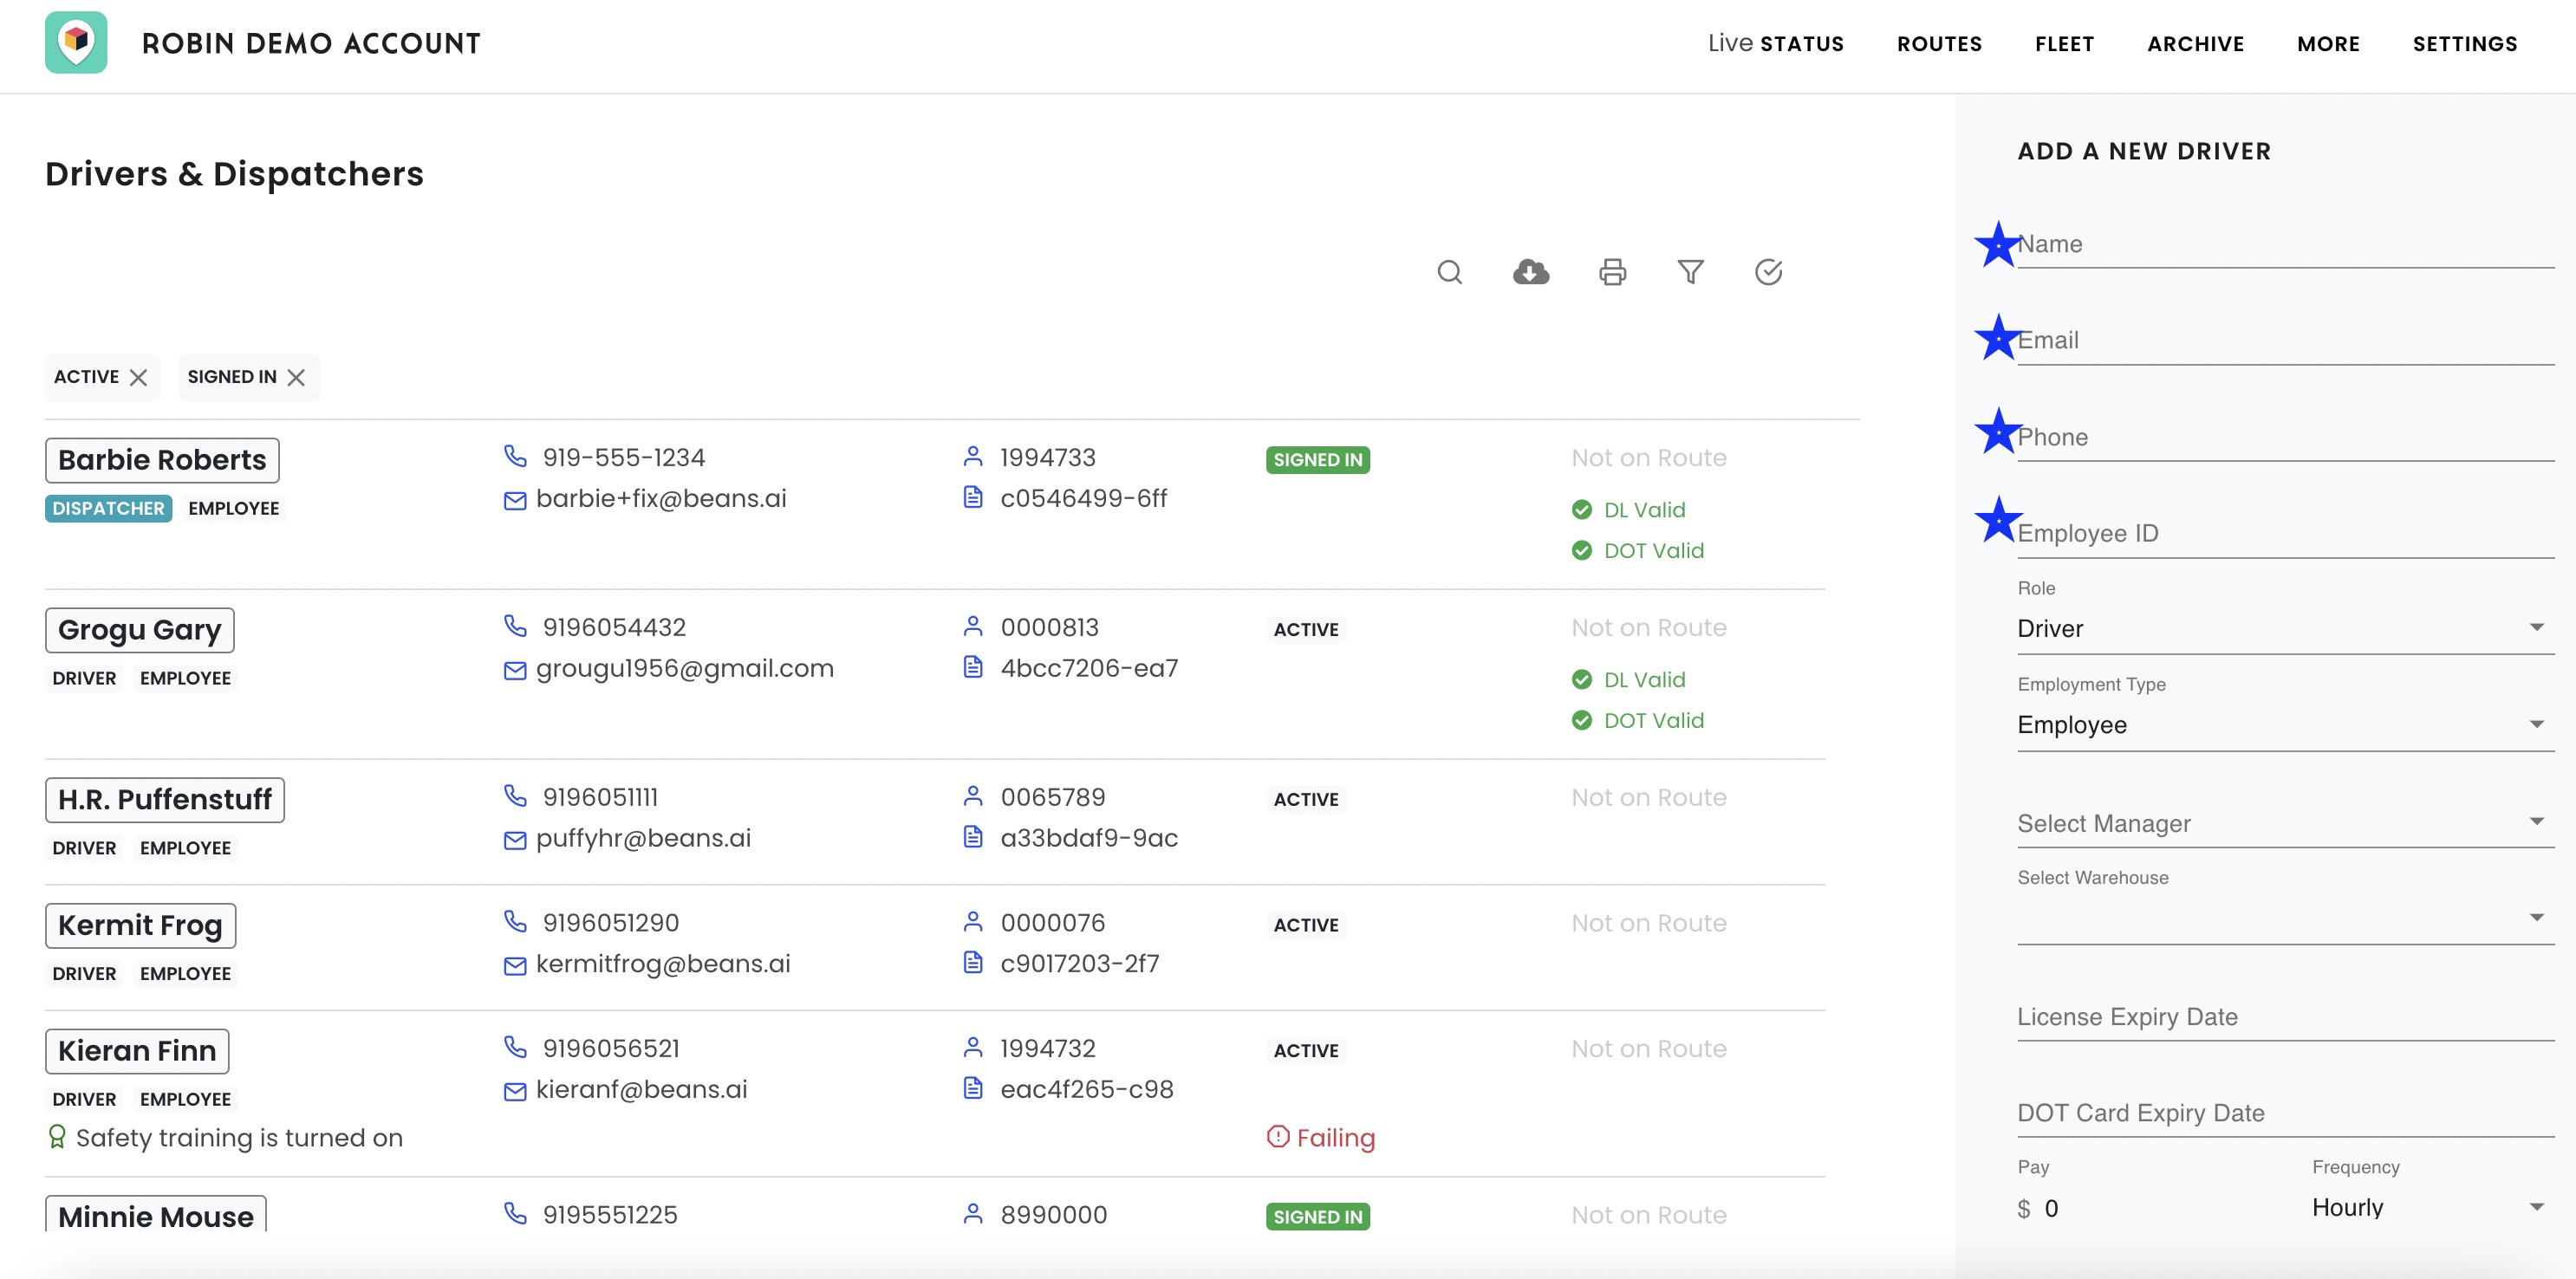
Task: Open Kieran Finn driver profile
Action: point(137,1051)
